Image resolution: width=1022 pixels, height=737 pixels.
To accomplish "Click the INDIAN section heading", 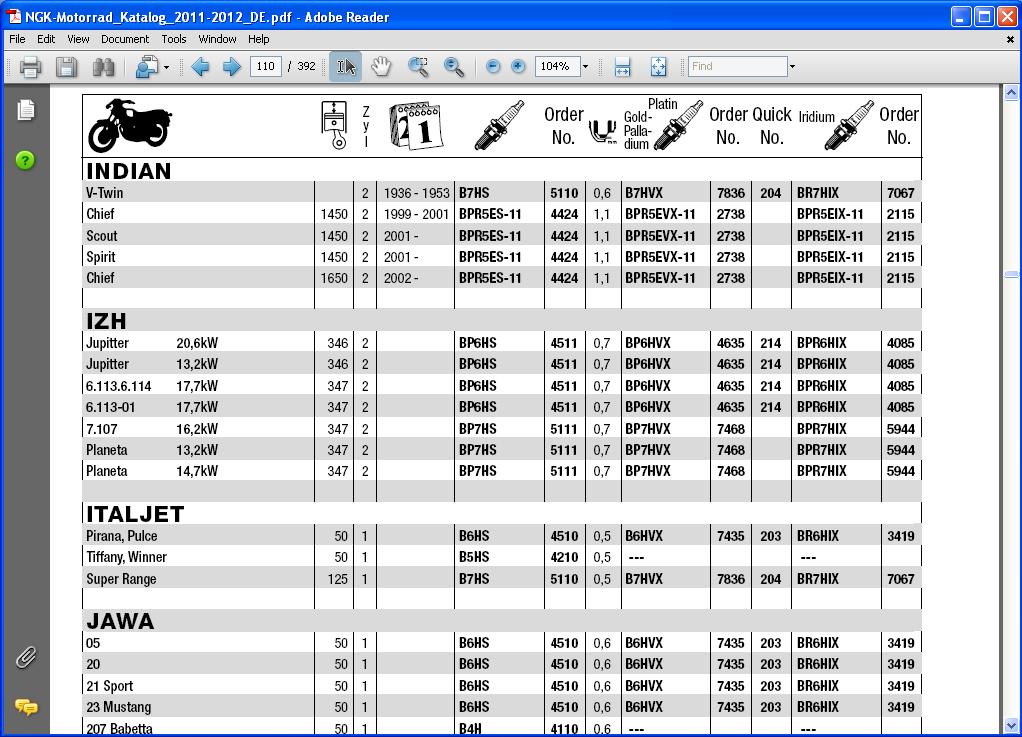I will click(x=128, y=171).
